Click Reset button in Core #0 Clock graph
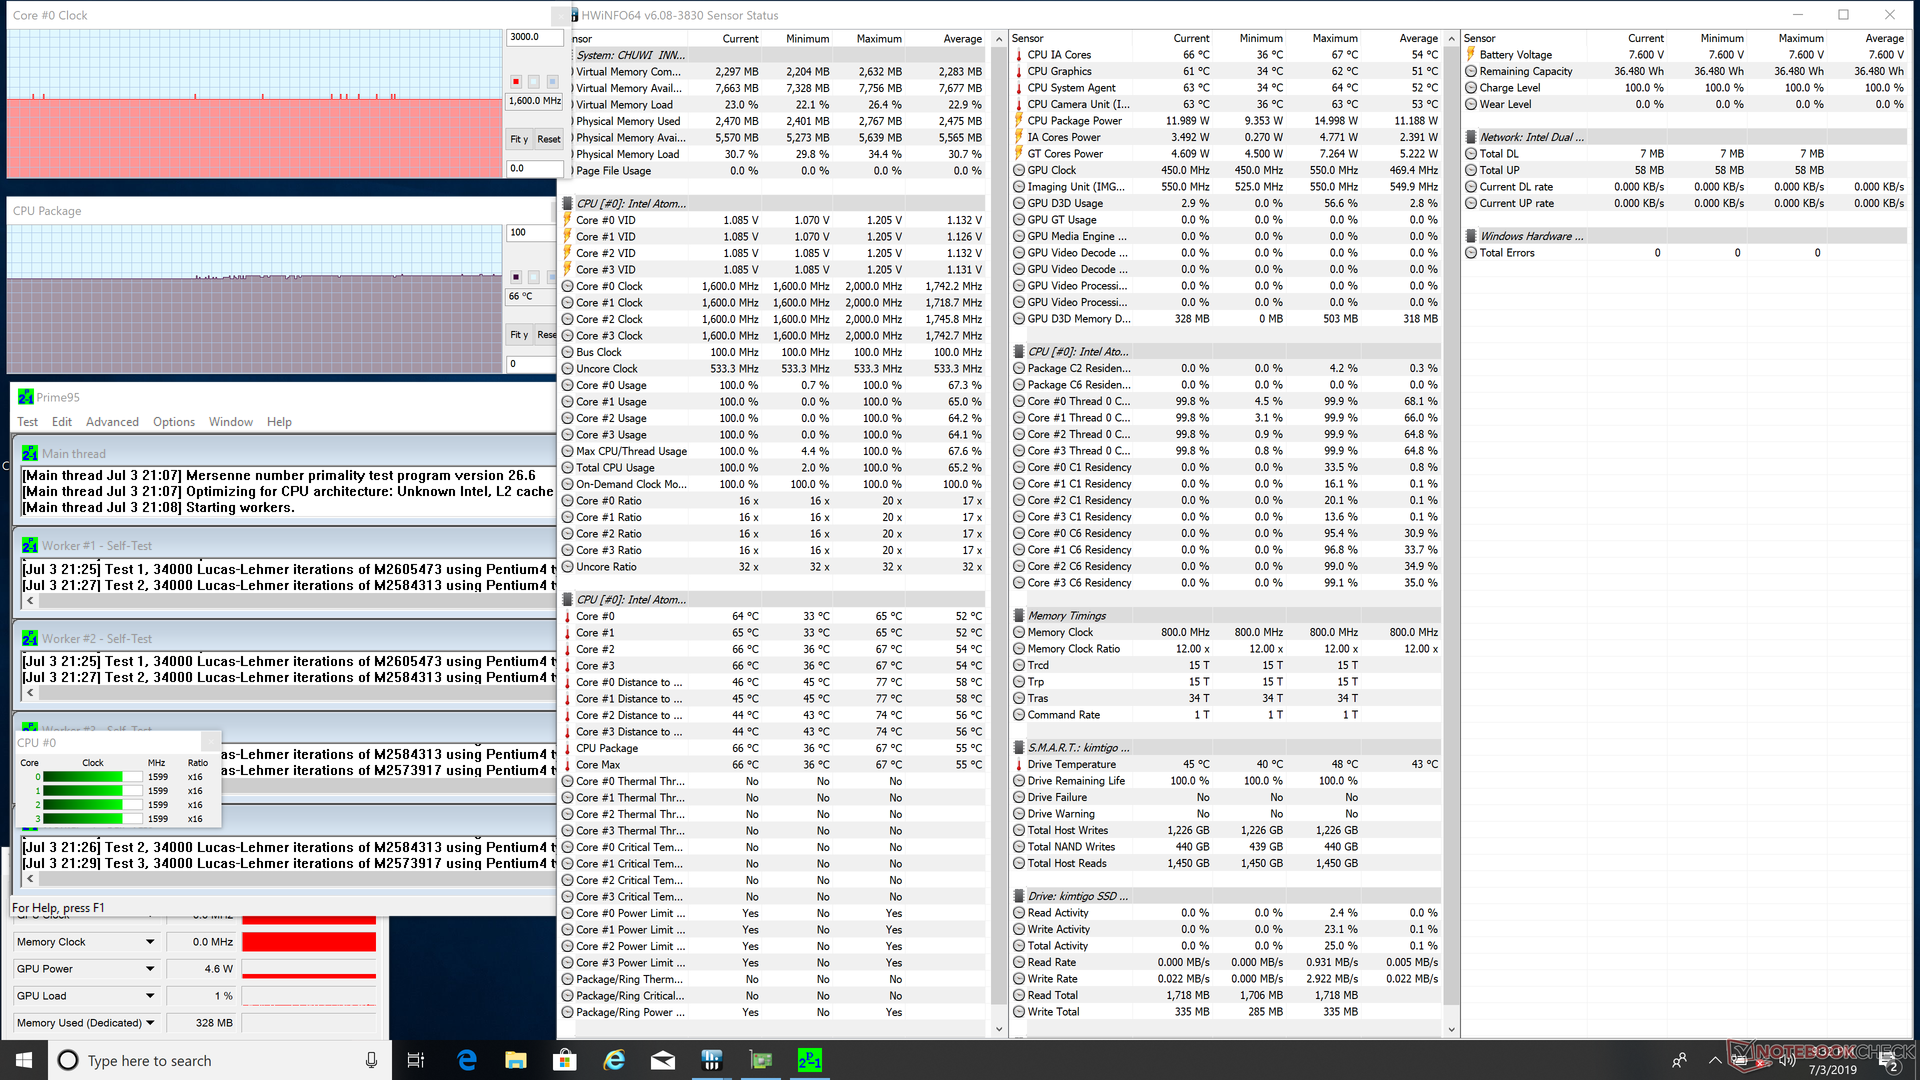The image size is (1920, 1080). pos(548,139)
